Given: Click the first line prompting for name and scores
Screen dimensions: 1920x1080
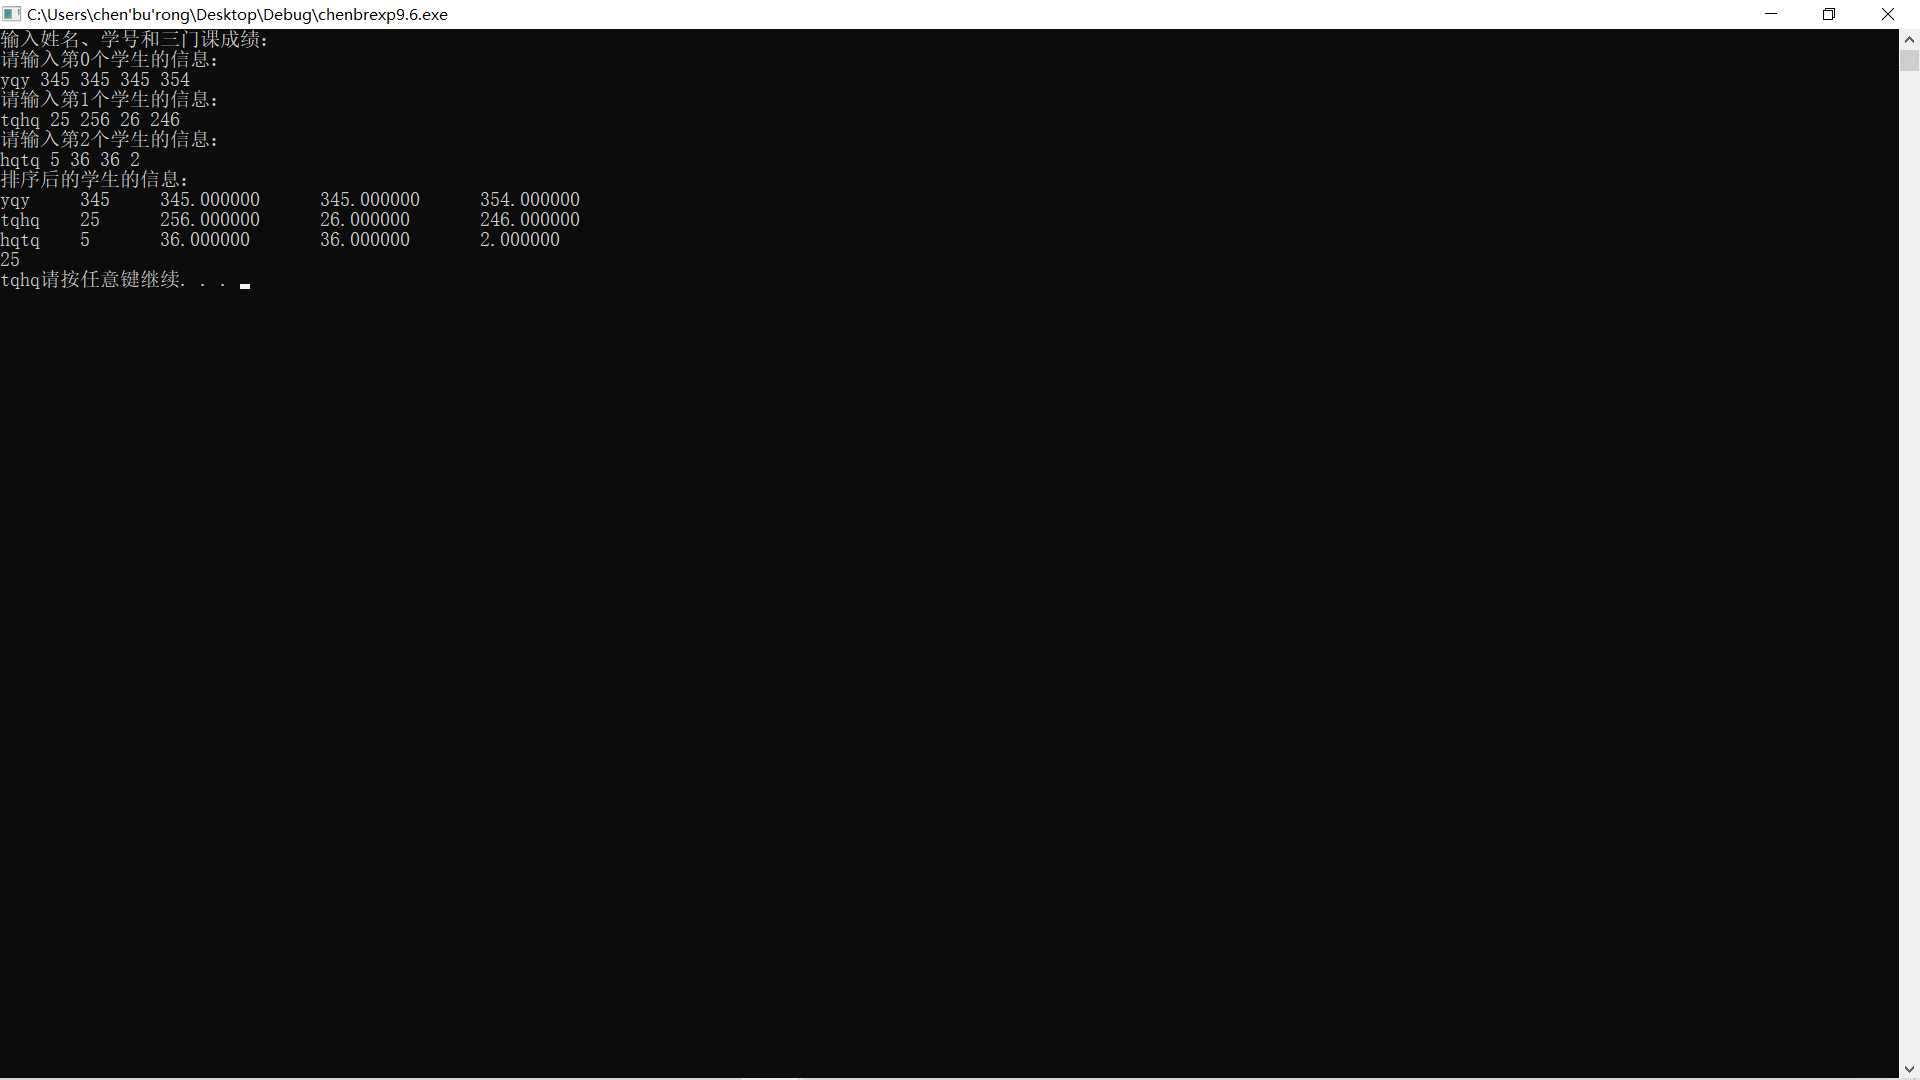Looking at the screenshot, I should [134, 39].
